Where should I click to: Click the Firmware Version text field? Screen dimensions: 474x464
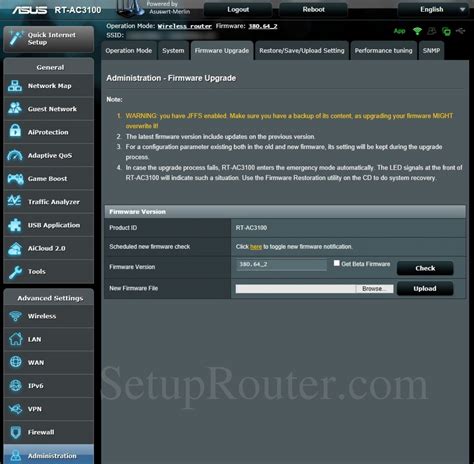[281, 264]
